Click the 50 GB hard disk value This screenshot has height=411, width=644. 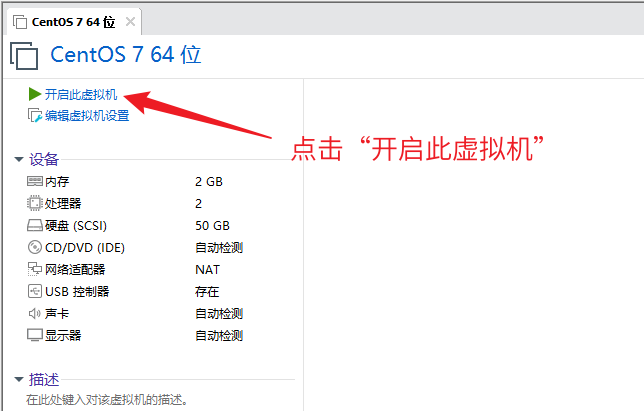pos(212,225)
